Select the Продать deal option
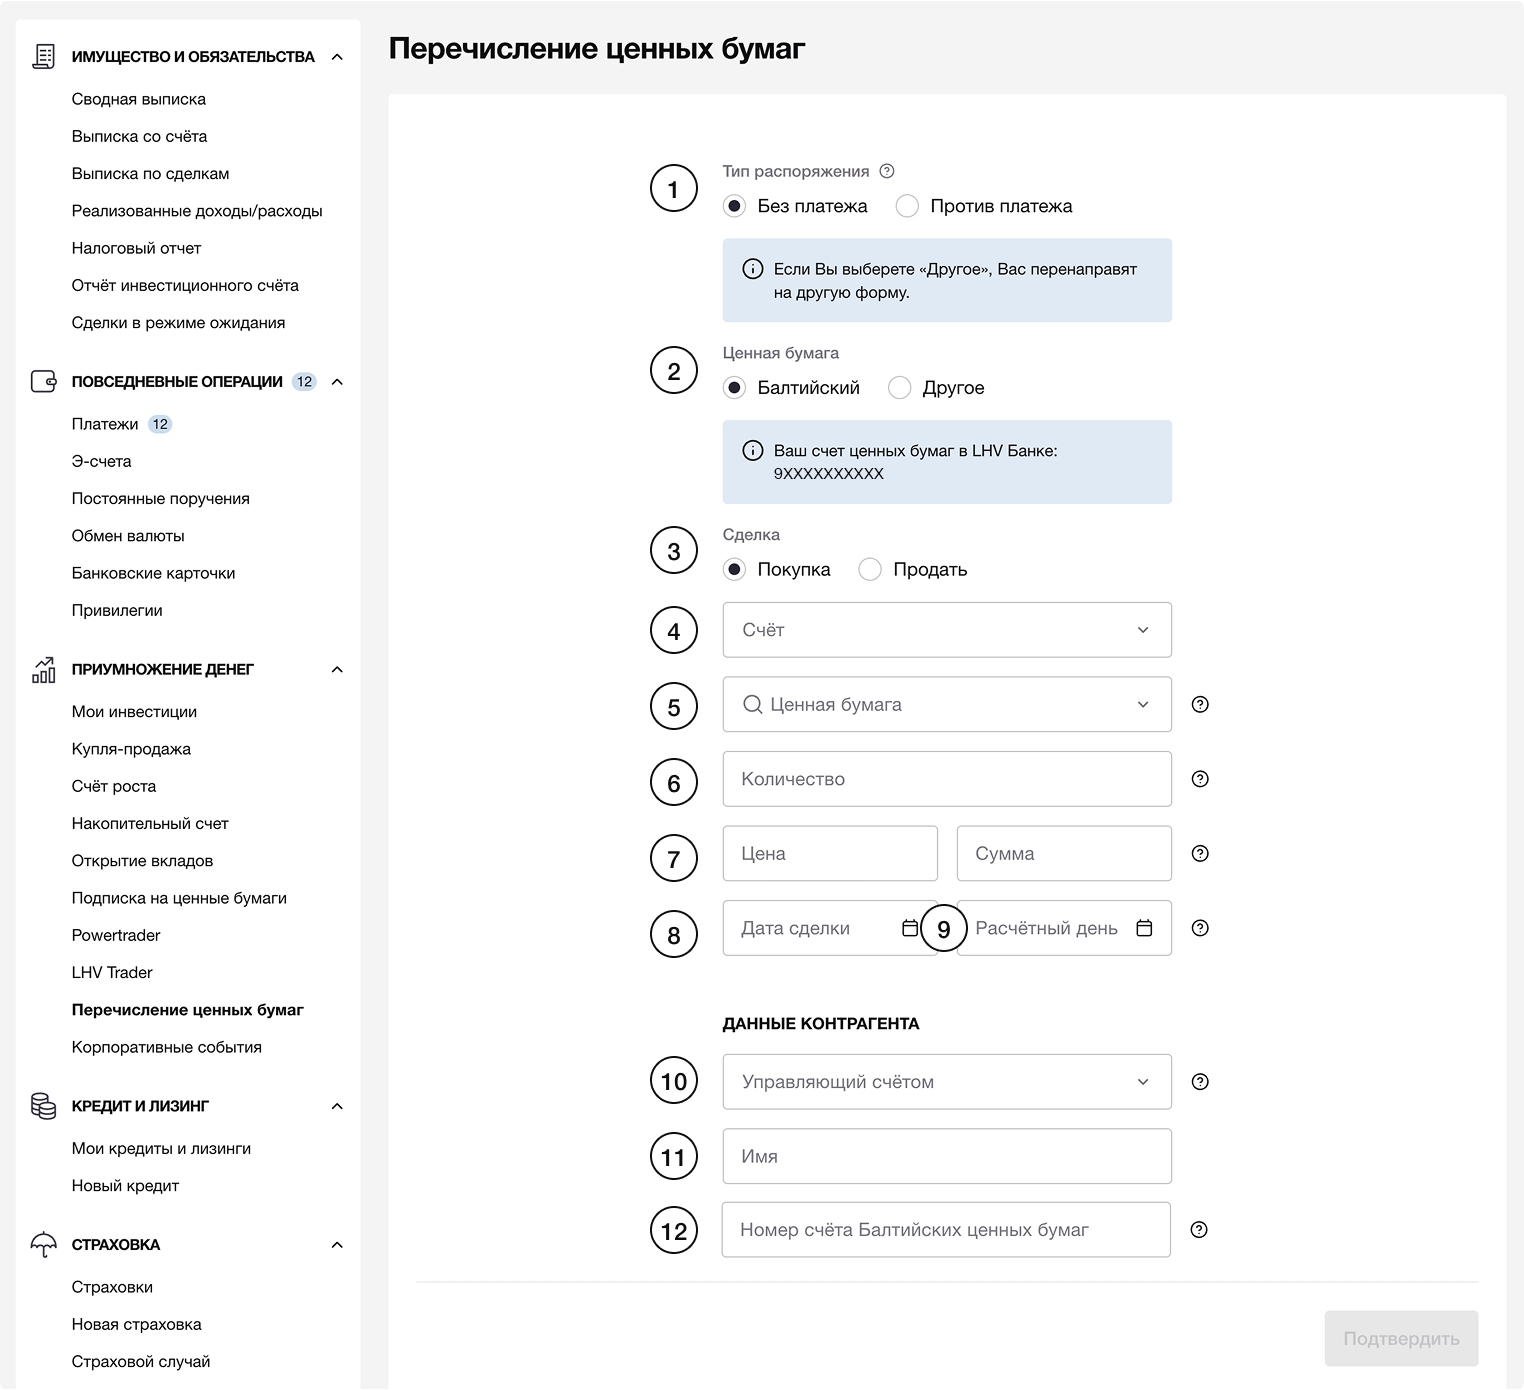Viewport: 1524px width, 1390px height. 870,570
